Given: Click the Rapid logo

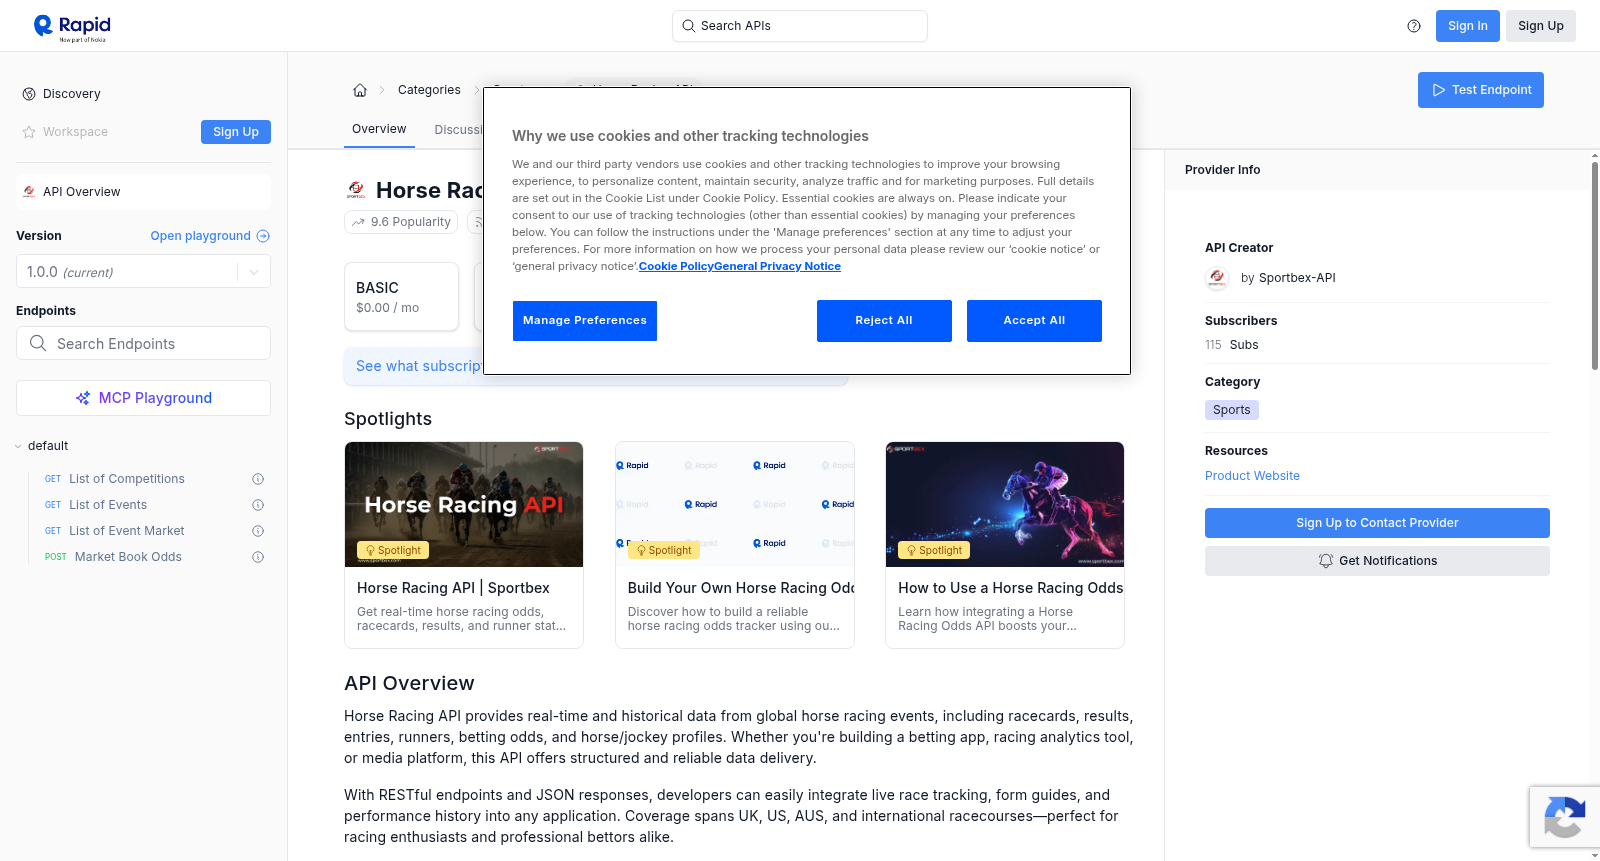Looking at the screenshot, I should coord(72,27).
